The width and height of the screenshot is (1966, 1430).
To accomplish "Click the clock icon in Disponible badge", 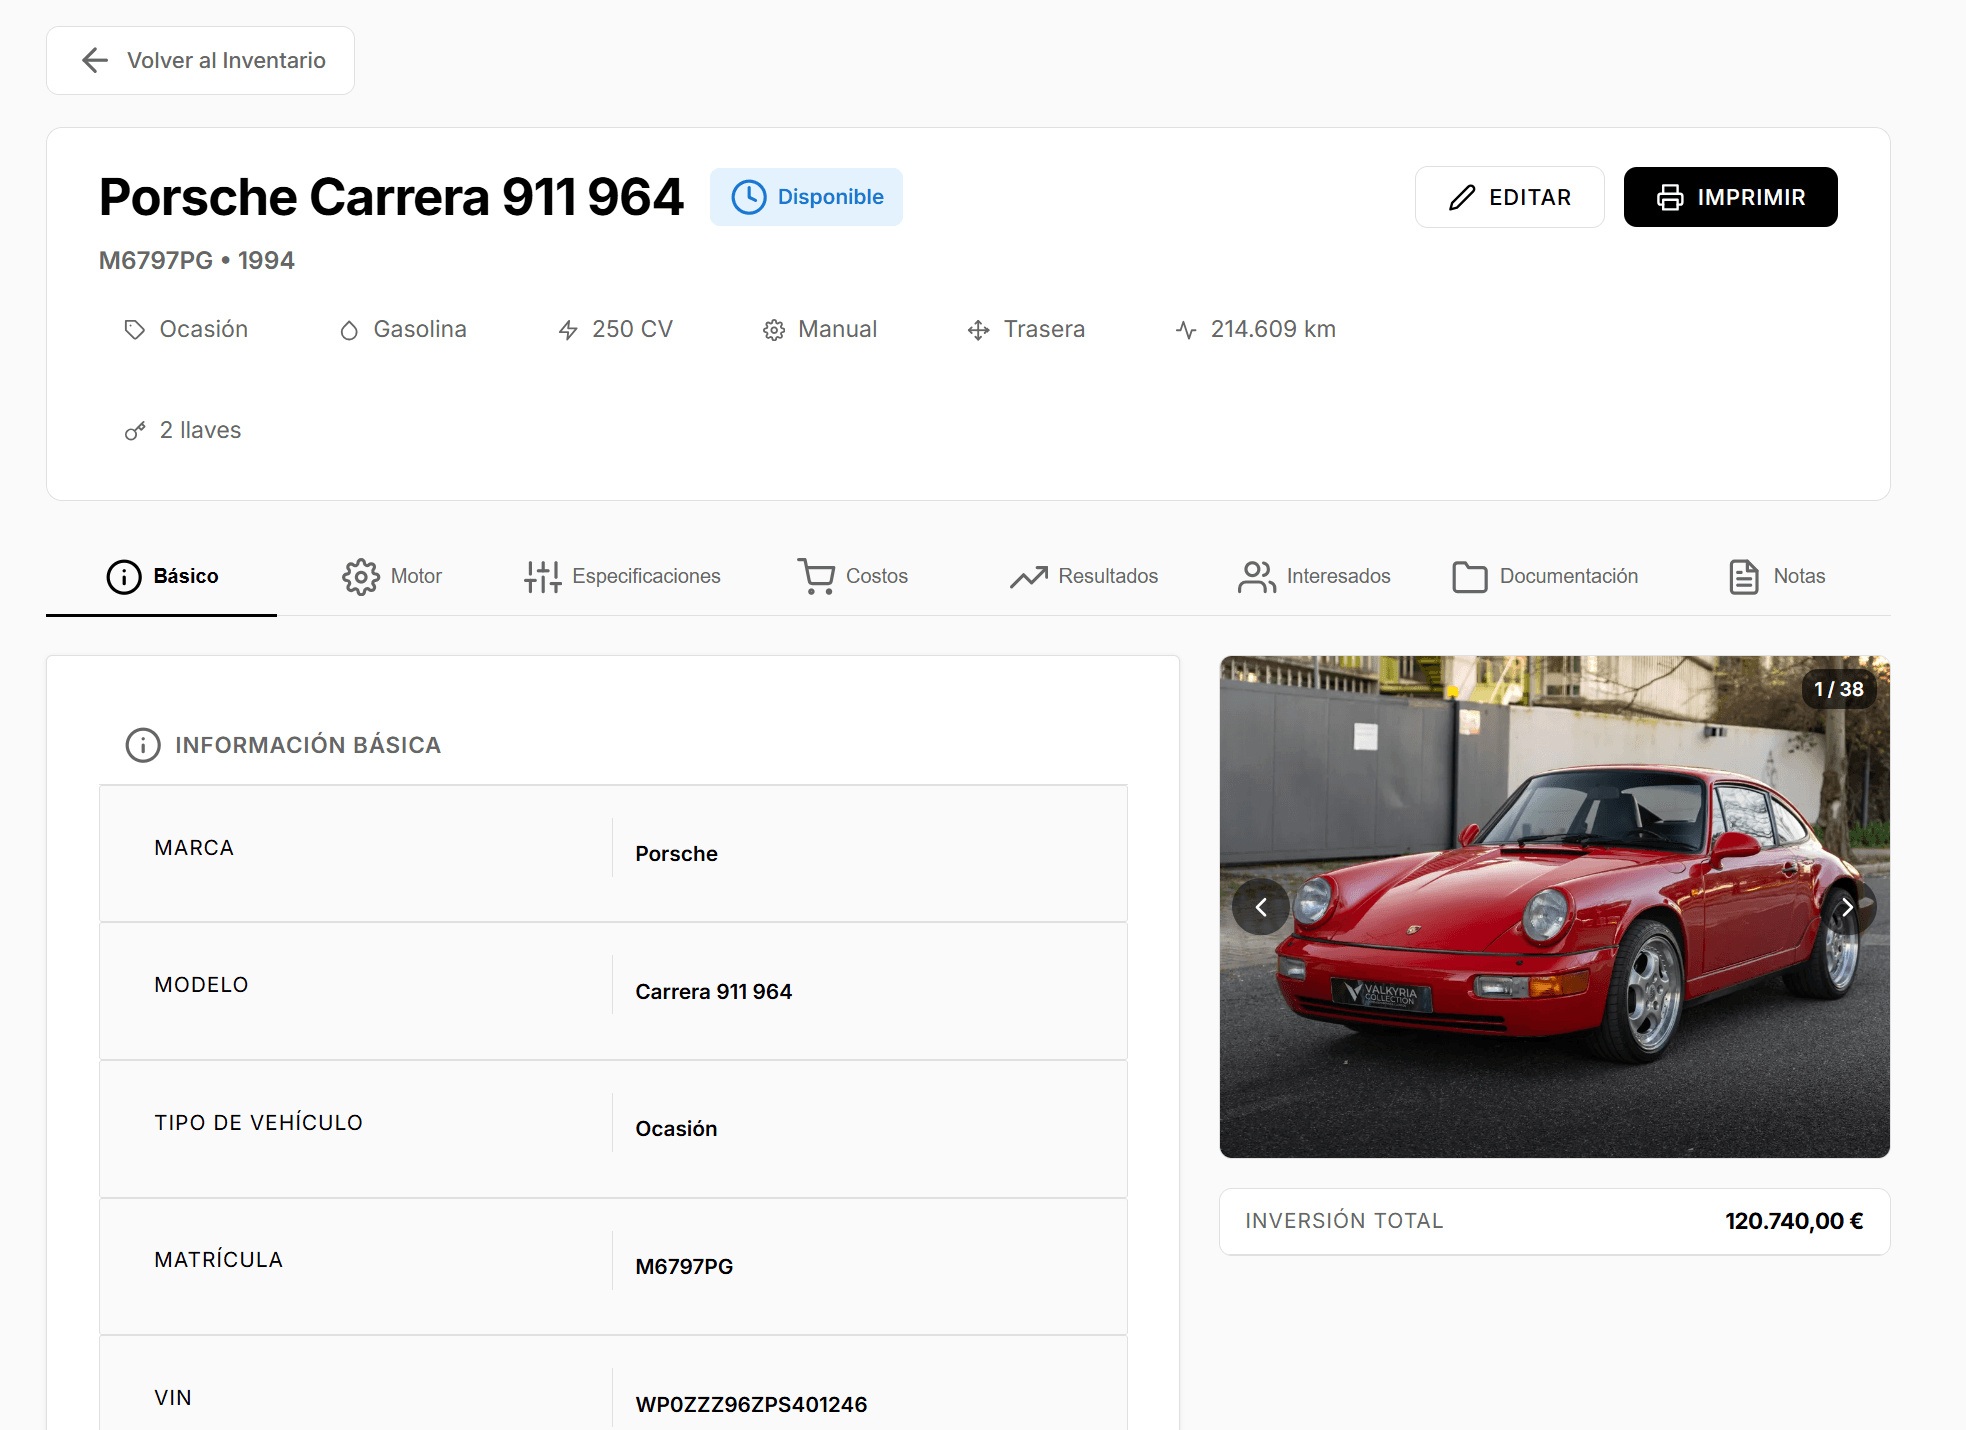I will [748, 197].
